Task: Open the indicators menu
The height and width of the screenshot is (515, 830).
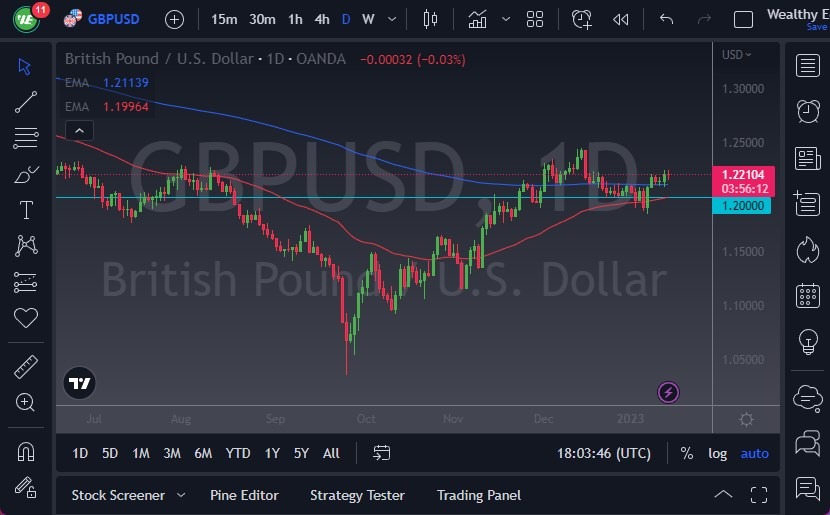Action: (x=477, y=20)
